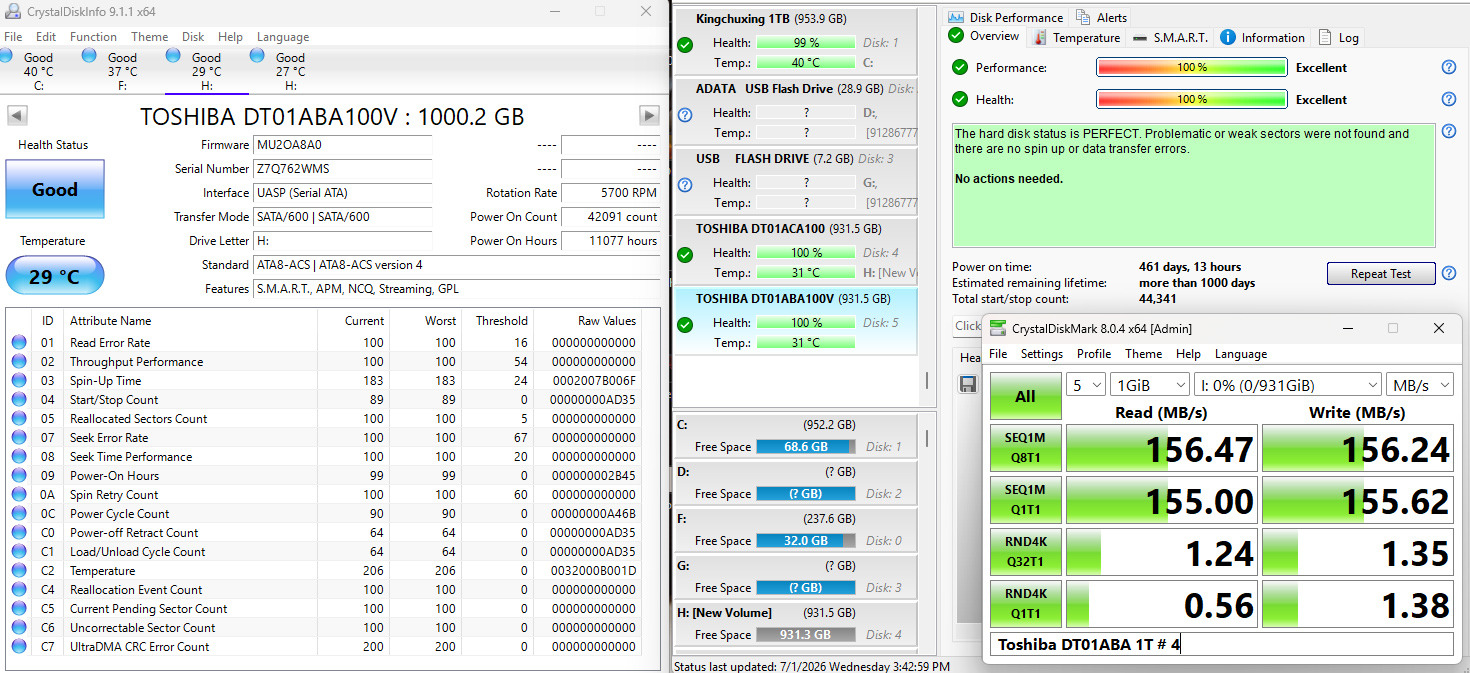Click the blue status orb for drive F:
Viewport: 1470px width, 673px height.
[89, 56]
